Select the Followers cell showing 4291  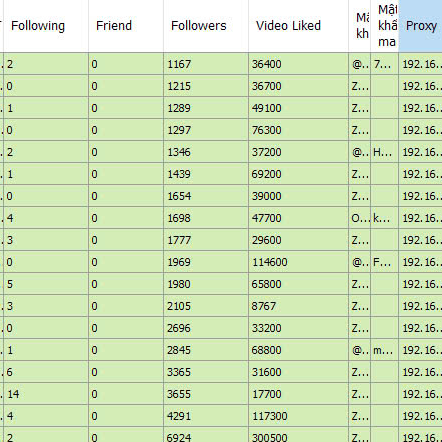pyautogui.click(x=206, y=416)
